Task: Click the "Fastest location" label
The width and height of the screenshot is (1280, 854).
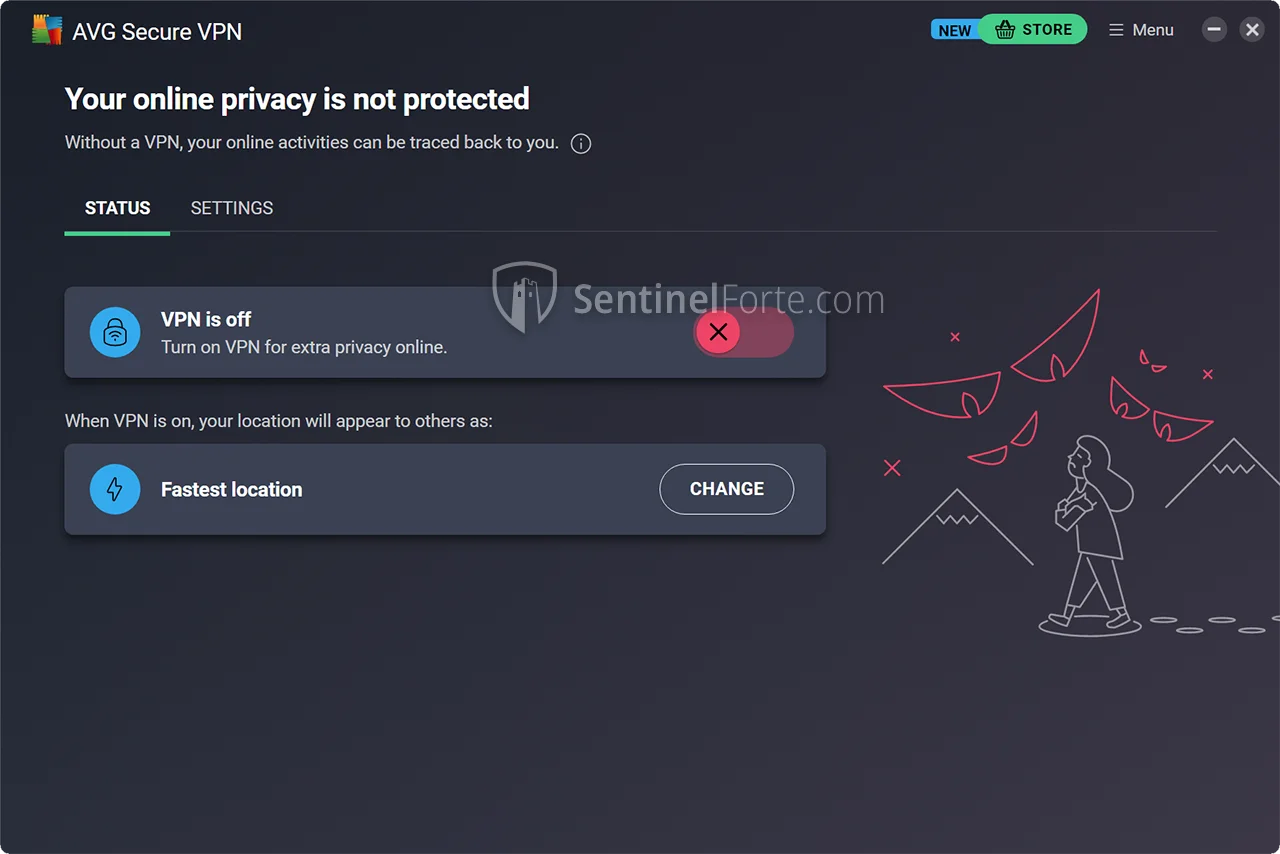Action: (x=231, y=489)
